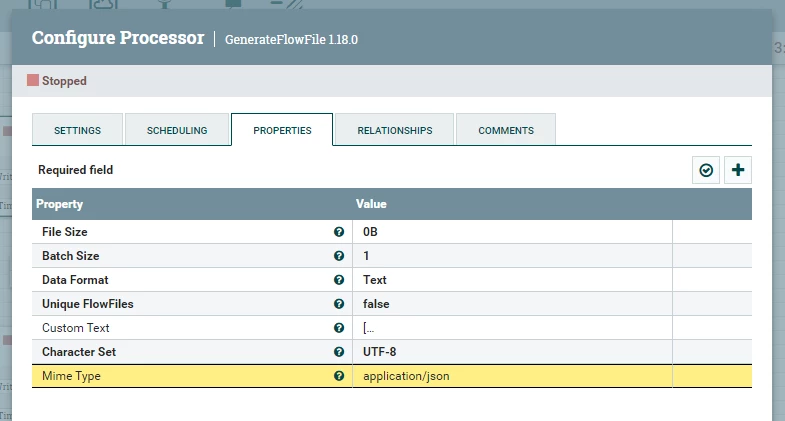The width and height of the screenshot is (785, 421).
Task: Show help for Character Set property
Action: (339, 352)
